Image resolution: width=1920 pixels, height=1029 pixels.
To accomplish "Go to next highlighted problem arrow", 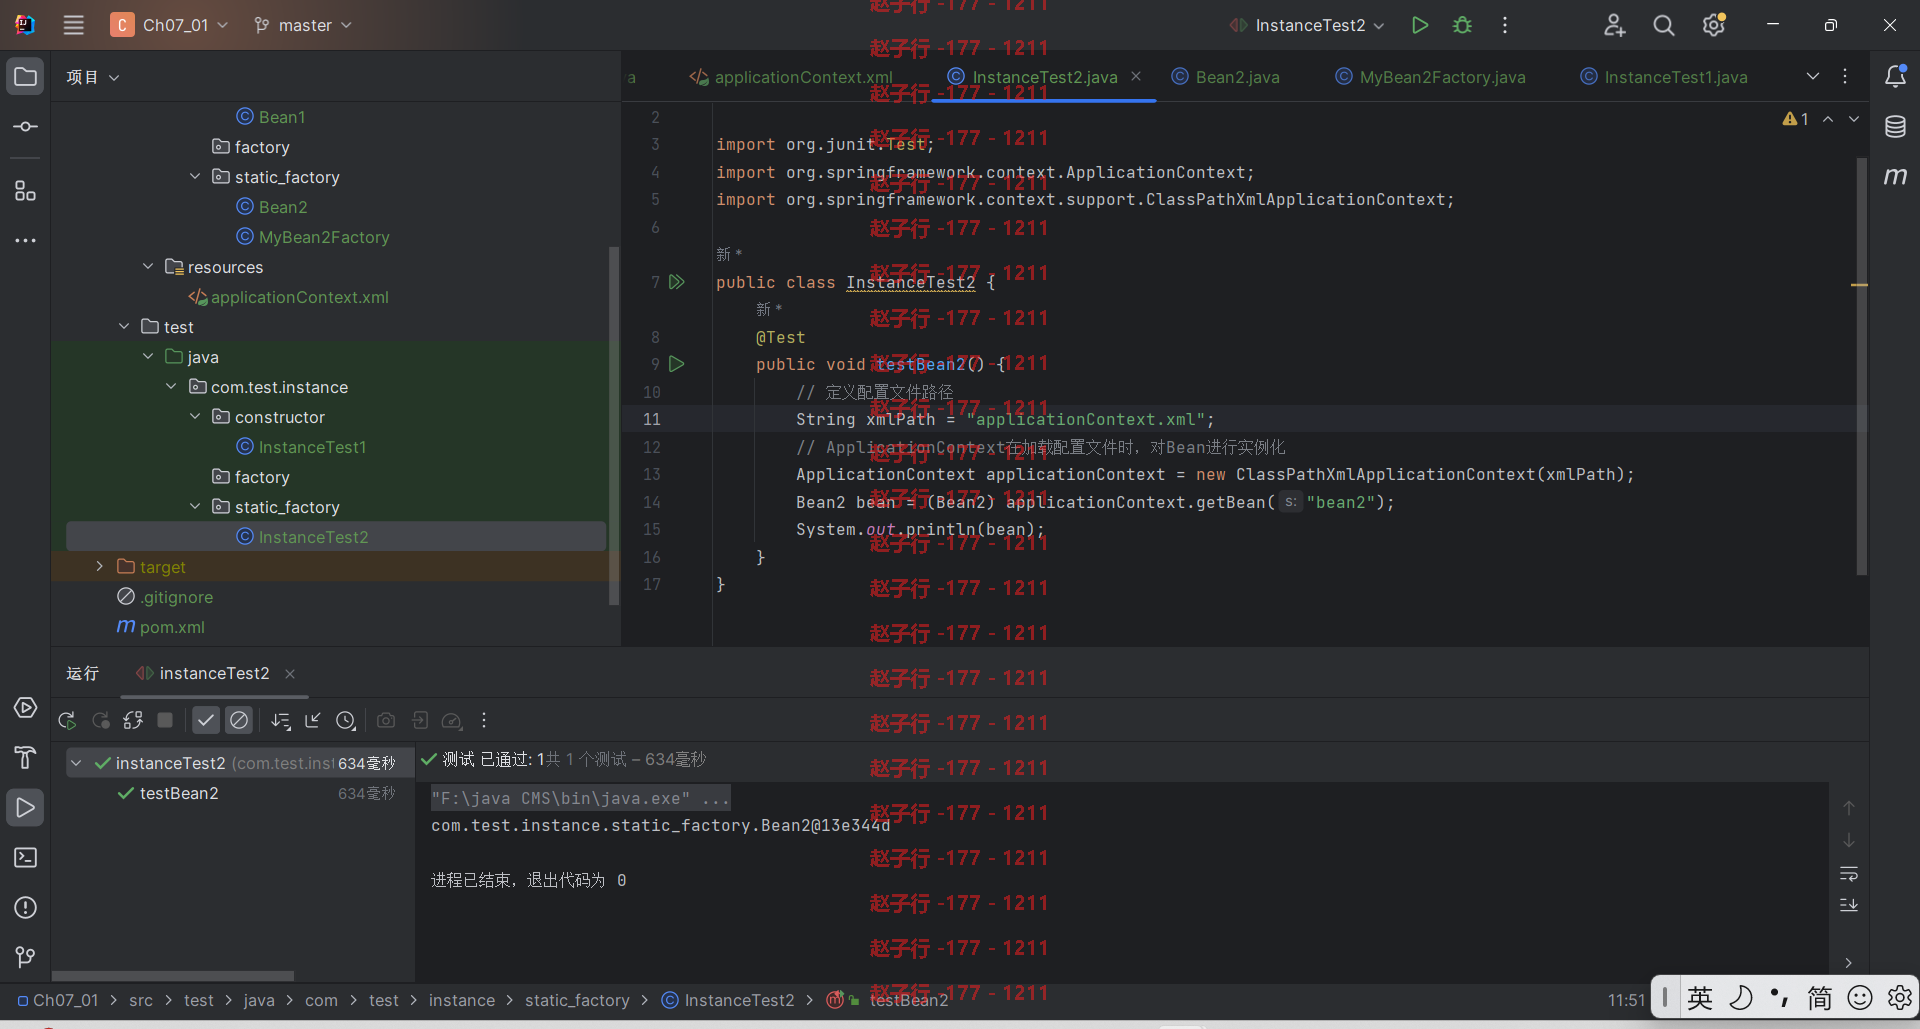I will tap(1854, 119).
